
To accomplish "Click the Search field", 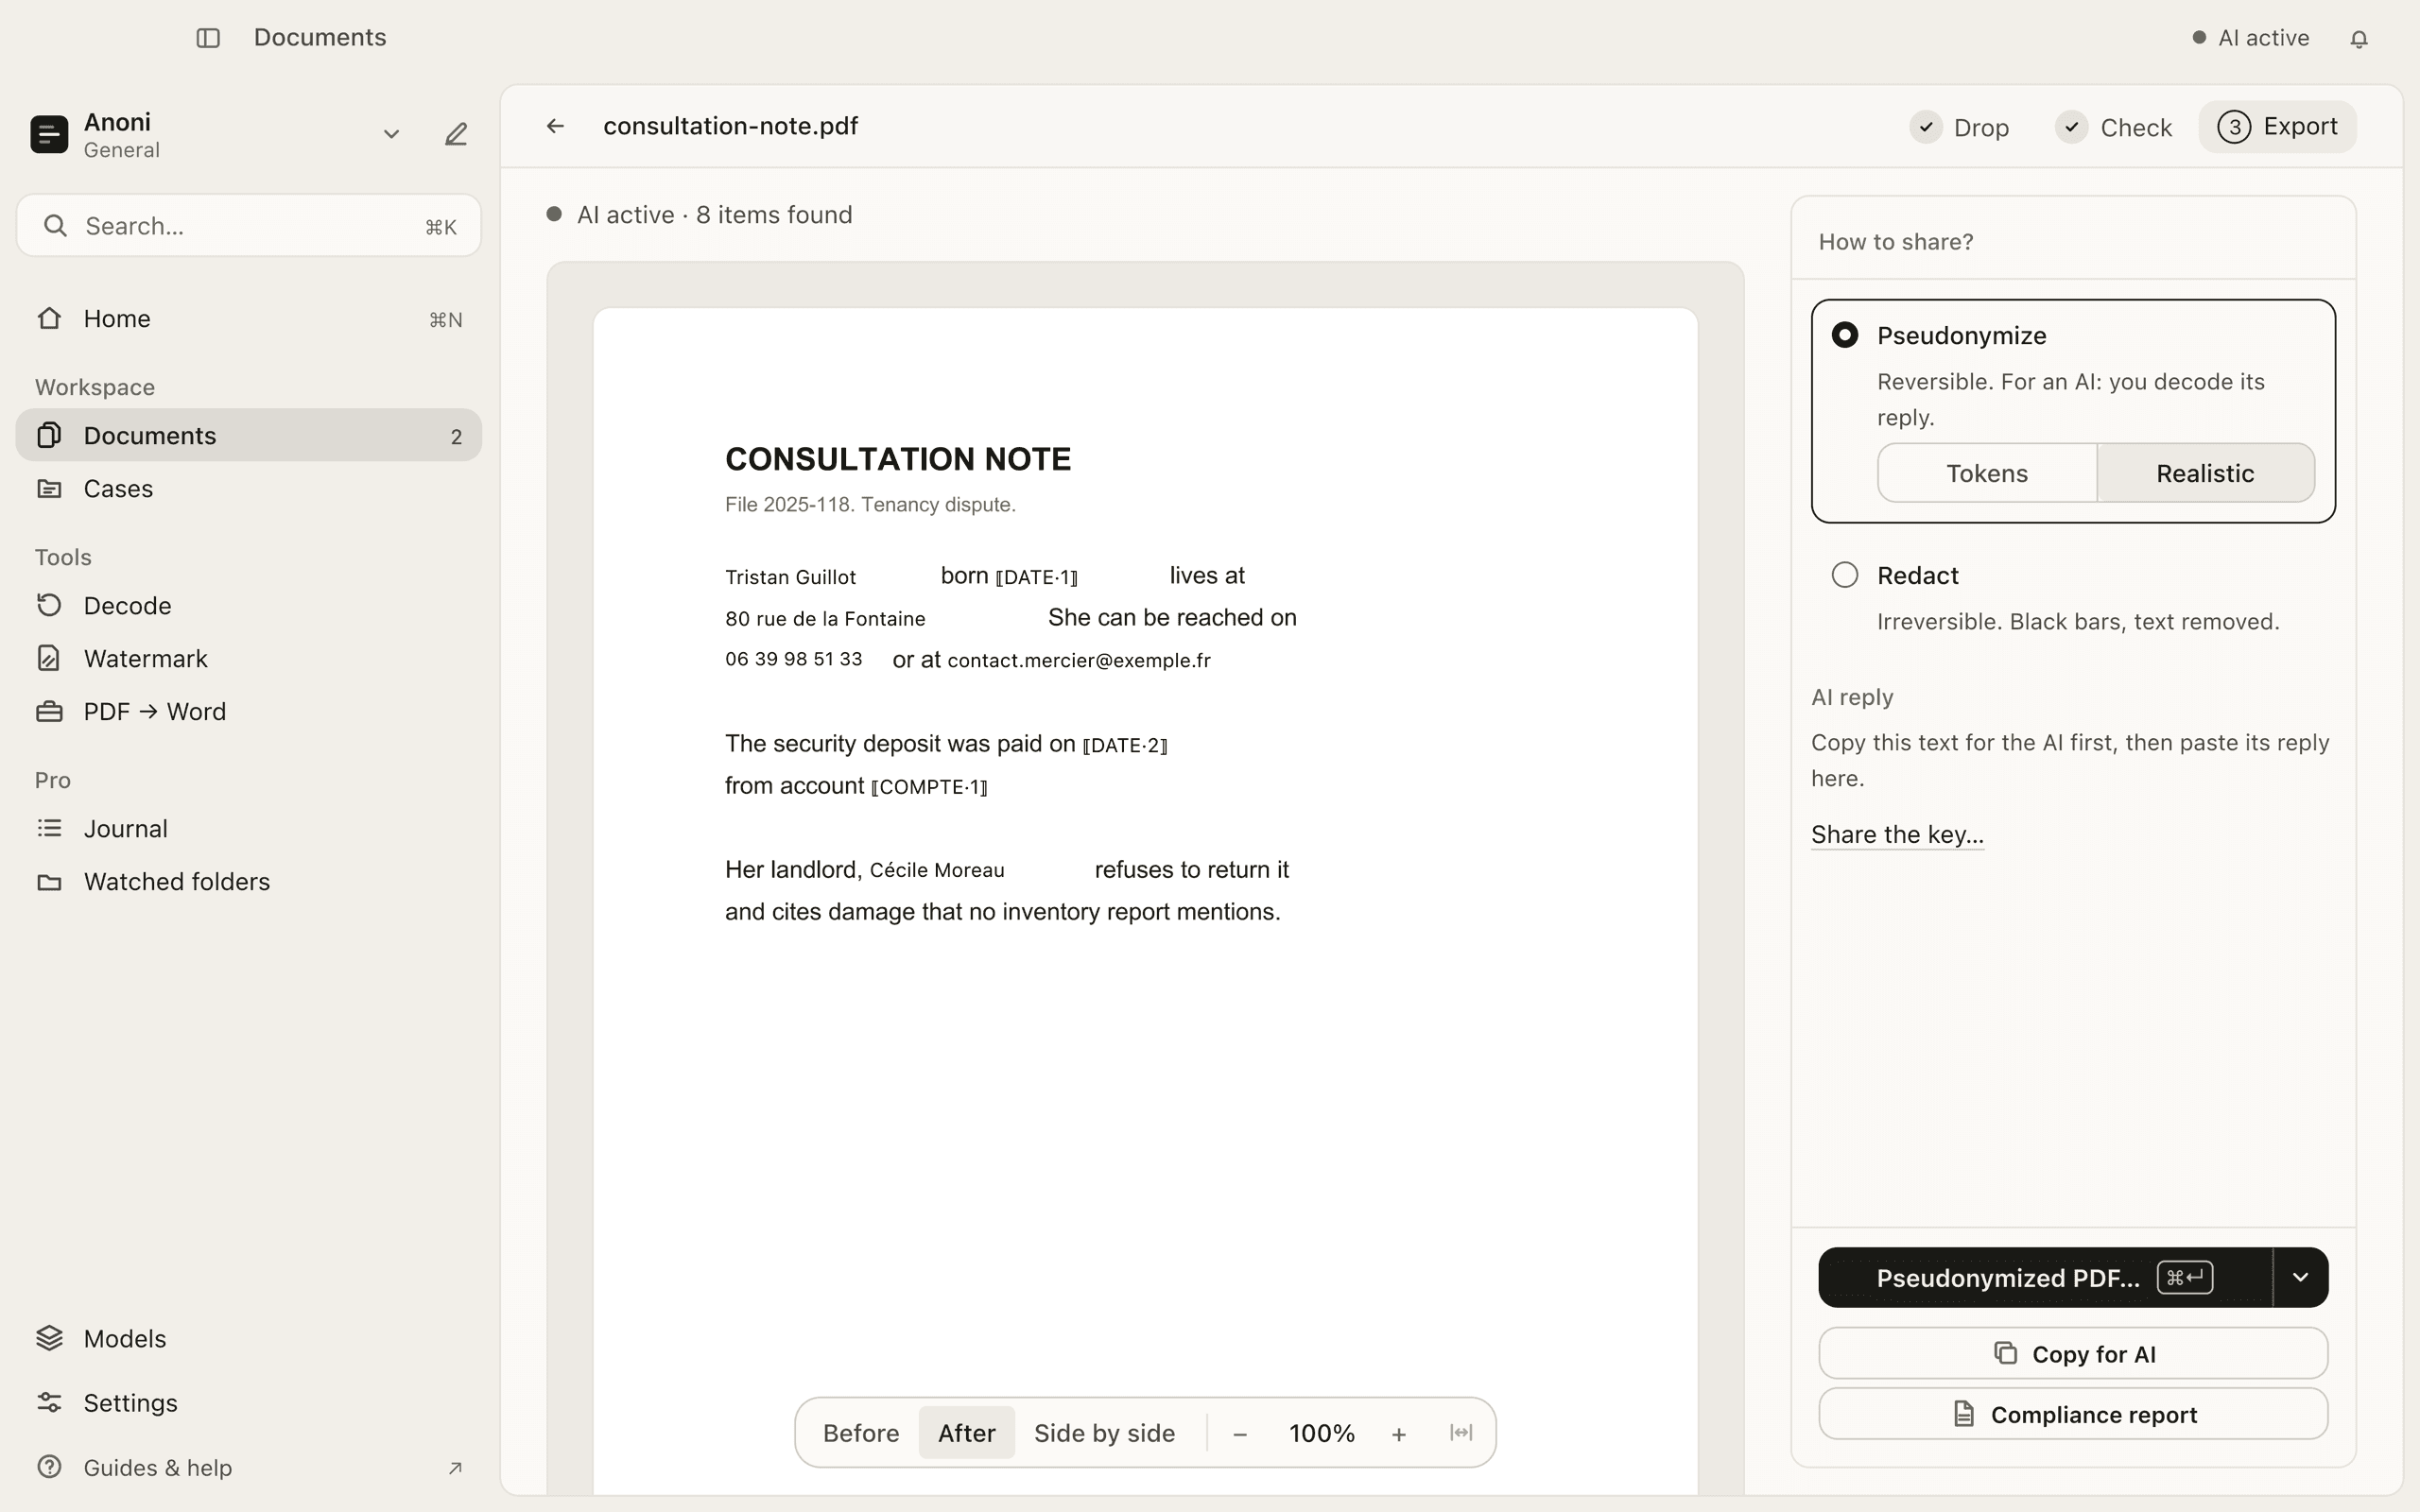I will [248, 226].
